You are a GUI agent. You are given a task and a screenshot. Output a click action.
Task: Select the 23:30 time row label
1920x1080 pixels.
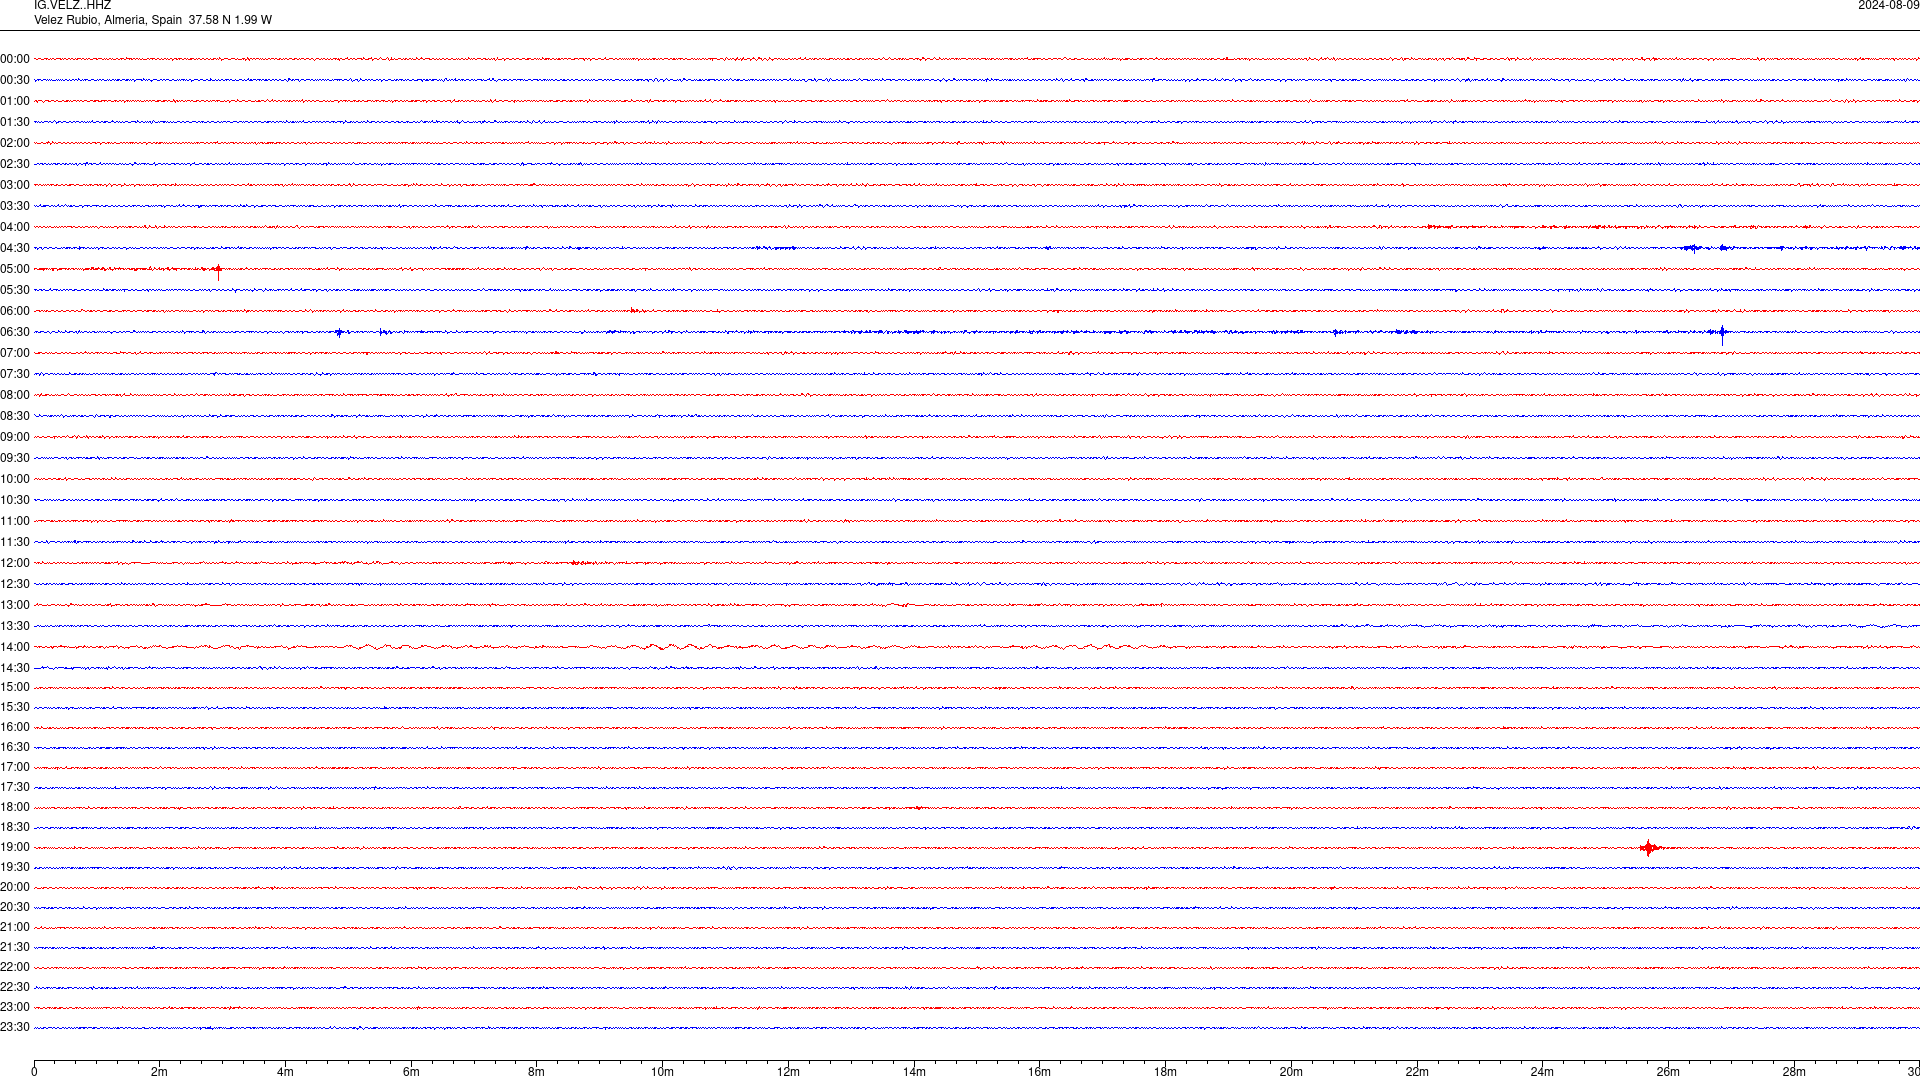[x=15, y=1027]
